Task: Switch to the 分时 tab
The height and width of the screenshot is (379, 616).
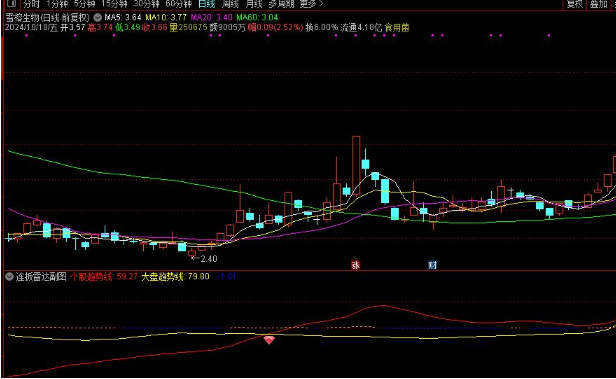Action: point(31,4)
